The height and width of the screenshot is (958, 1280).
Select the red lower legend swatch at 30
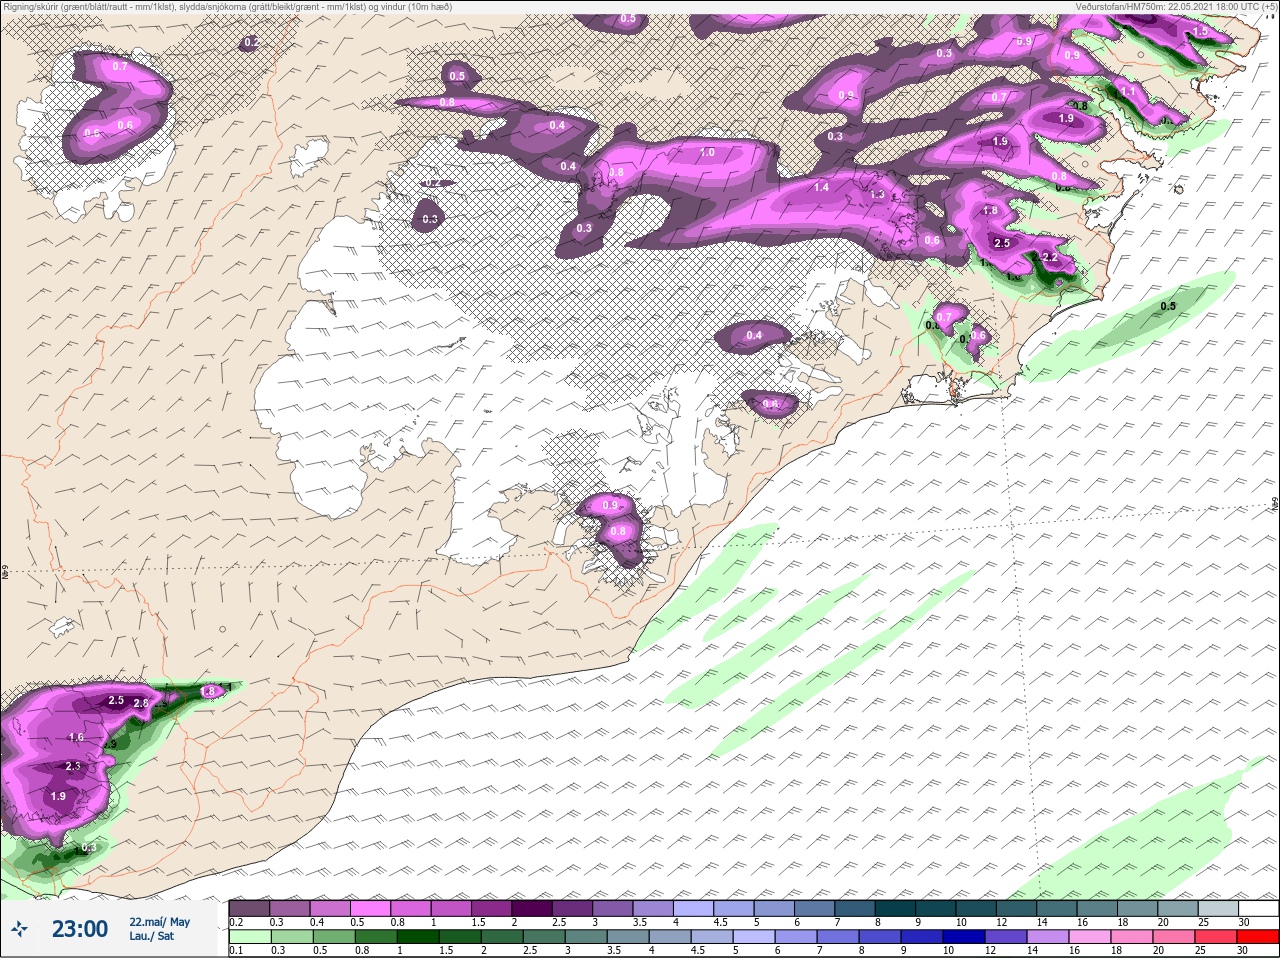(x=1258, y=937)
